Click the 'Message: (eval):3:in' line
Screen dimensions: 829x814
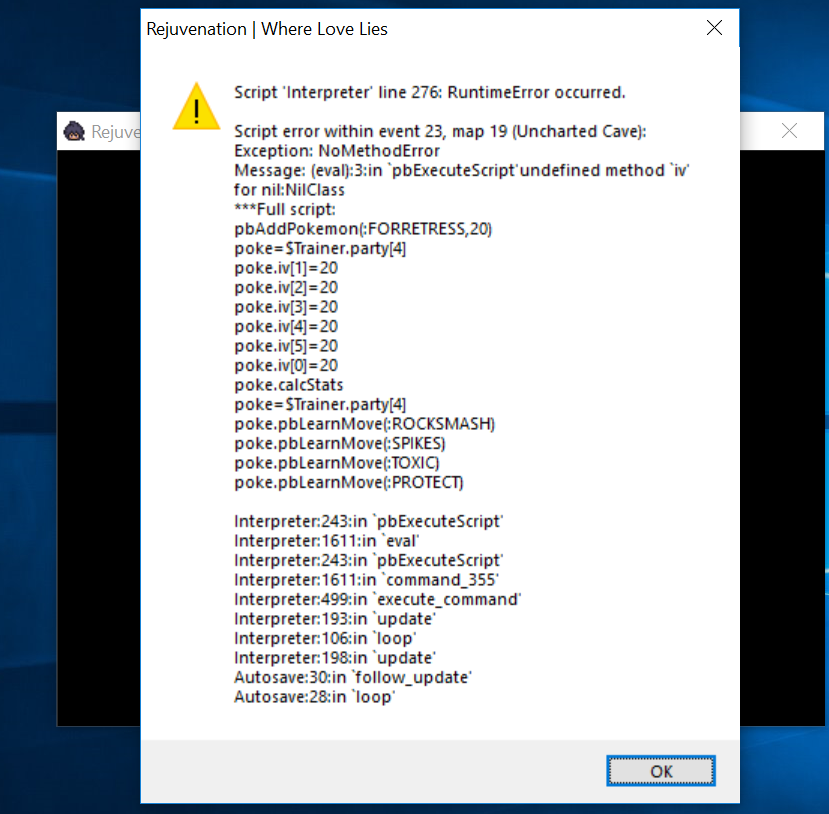point(462,170)
